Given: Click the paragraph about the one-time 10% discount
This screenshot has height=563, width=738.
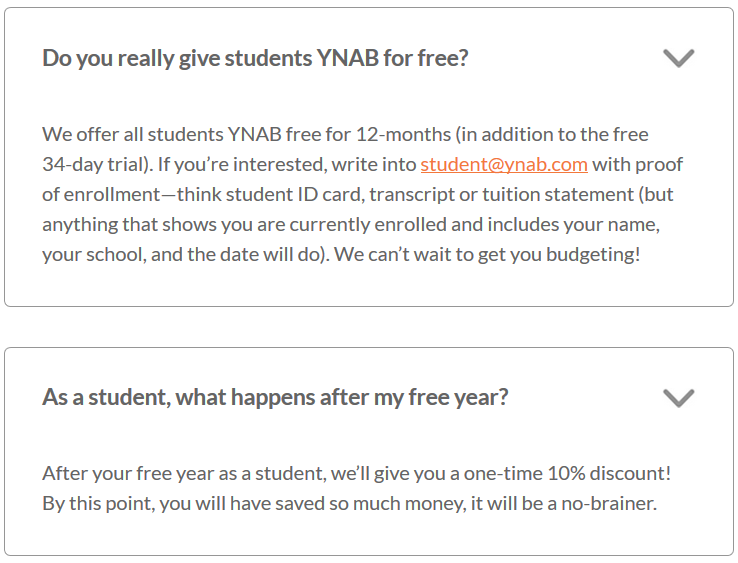Looking at the screenshot, I should (x=356, y=488).
